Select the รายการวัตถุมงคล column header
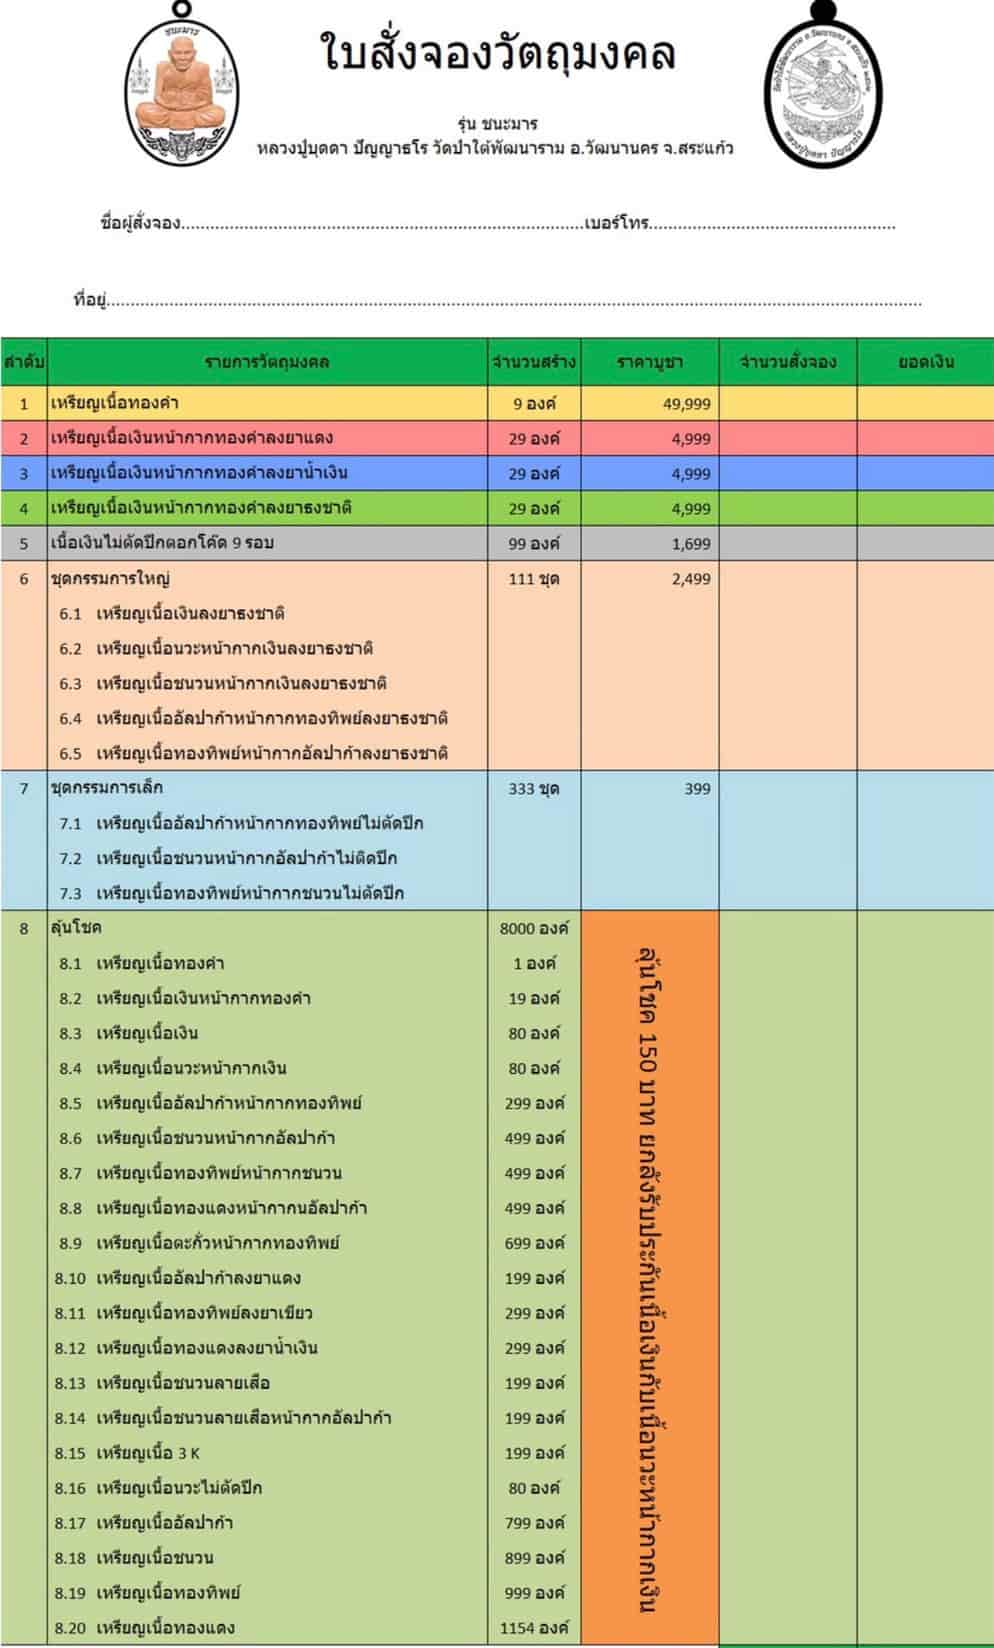 tap(267, 362)
